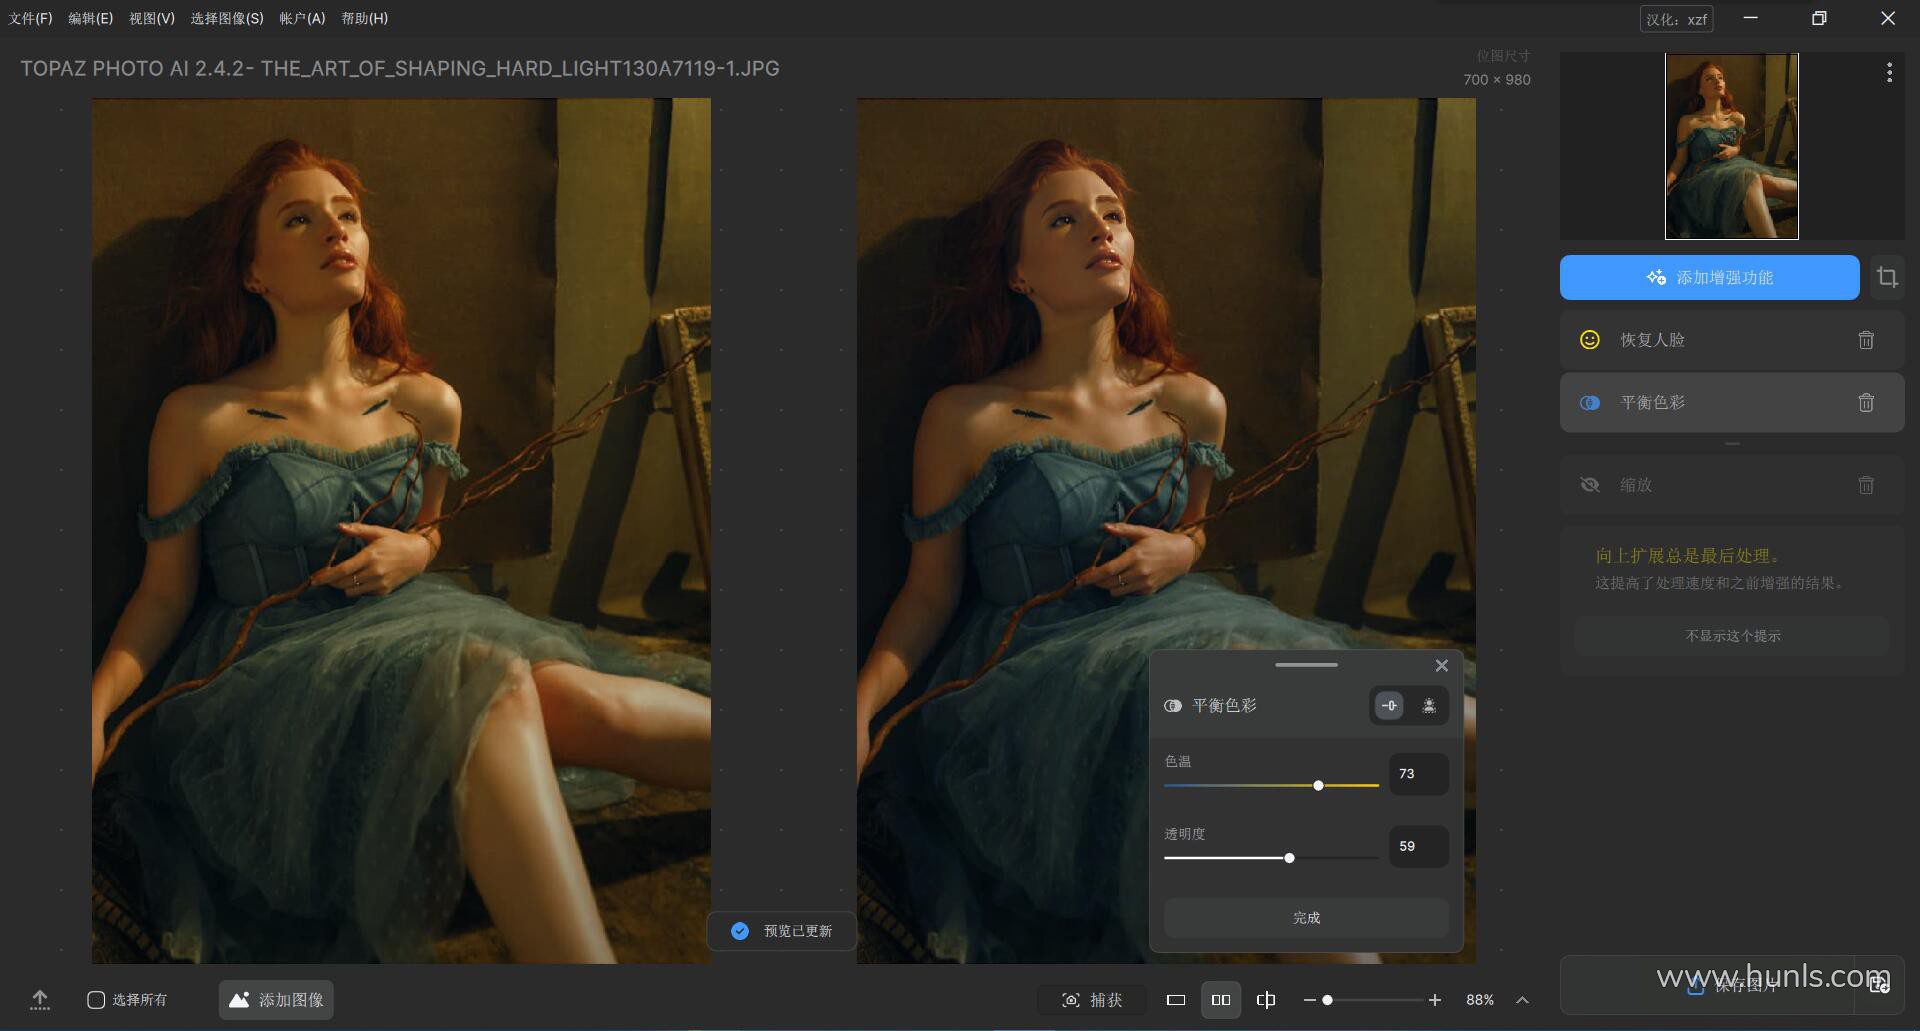The width and height of the screenshot is (1920, 1031).
Task: Check the 选择所有 checkbox
Action: [x=96, y=1000]
